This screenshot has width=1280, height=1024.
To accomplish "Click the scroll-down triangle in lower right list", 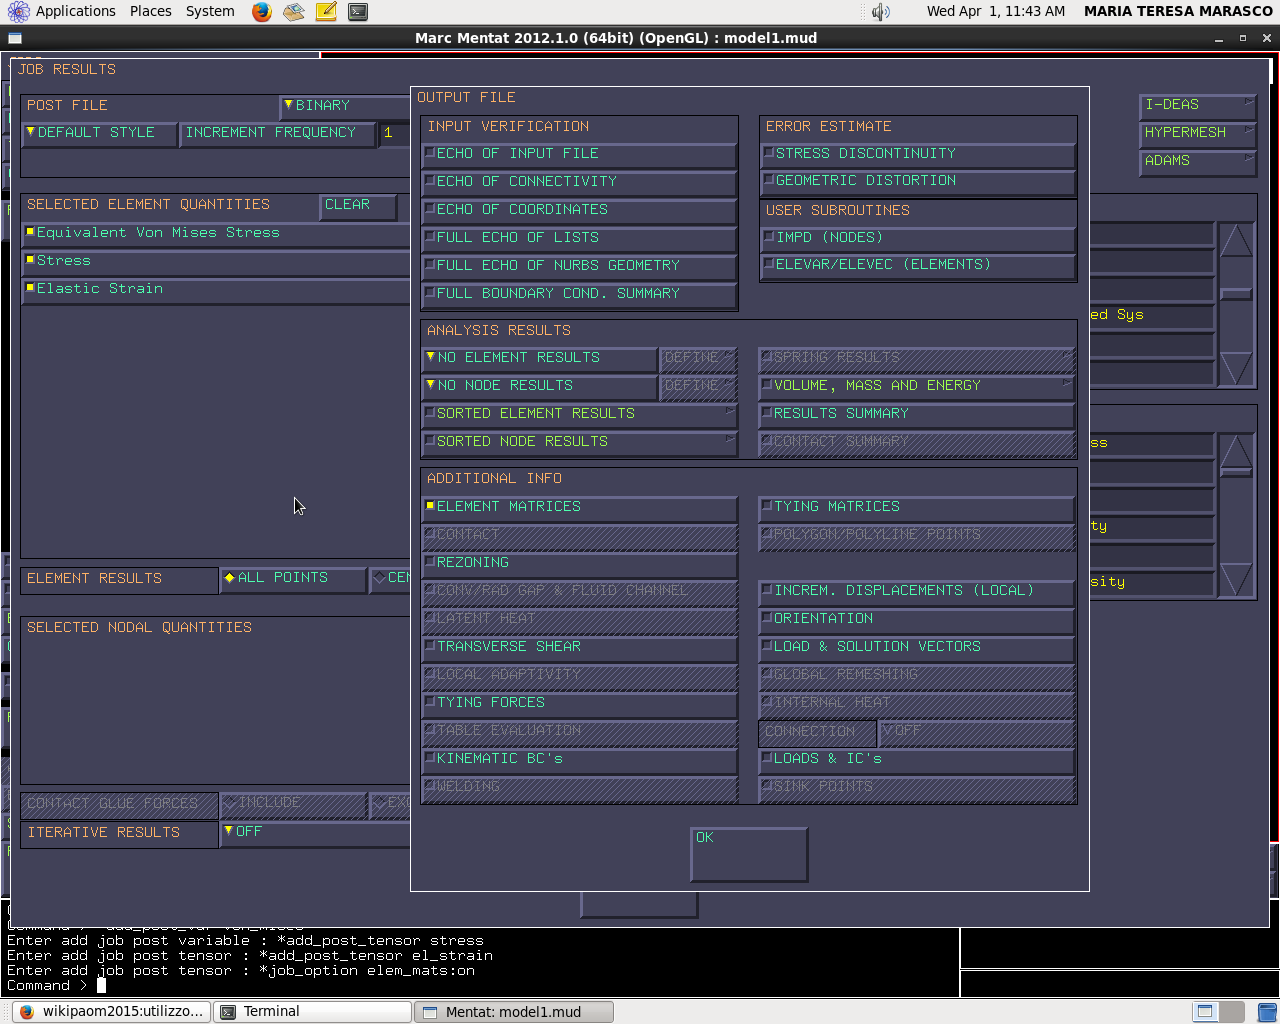I will (1236, 579).
